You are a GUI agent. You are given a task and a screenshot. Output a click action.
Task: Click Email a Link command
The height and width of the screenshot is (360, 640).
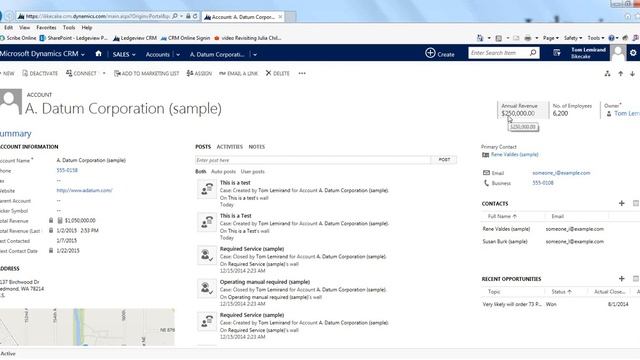tap(239, 73)
